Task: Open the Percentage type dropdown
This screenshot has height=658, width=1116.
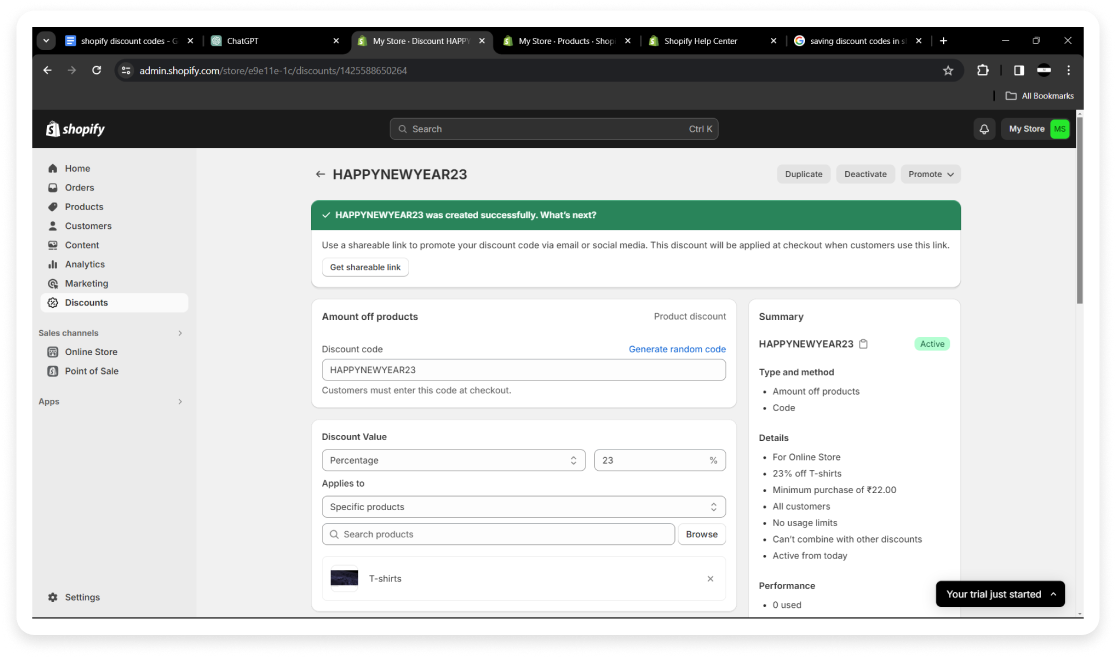Action: coord(453,460)
